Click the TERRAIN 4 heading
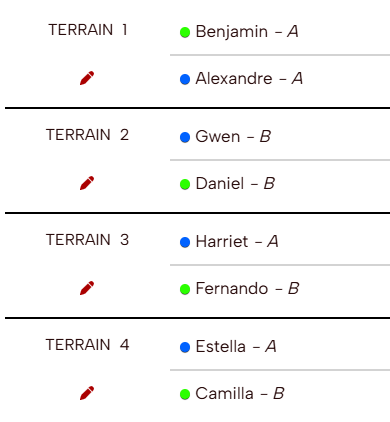 point(87,345)
